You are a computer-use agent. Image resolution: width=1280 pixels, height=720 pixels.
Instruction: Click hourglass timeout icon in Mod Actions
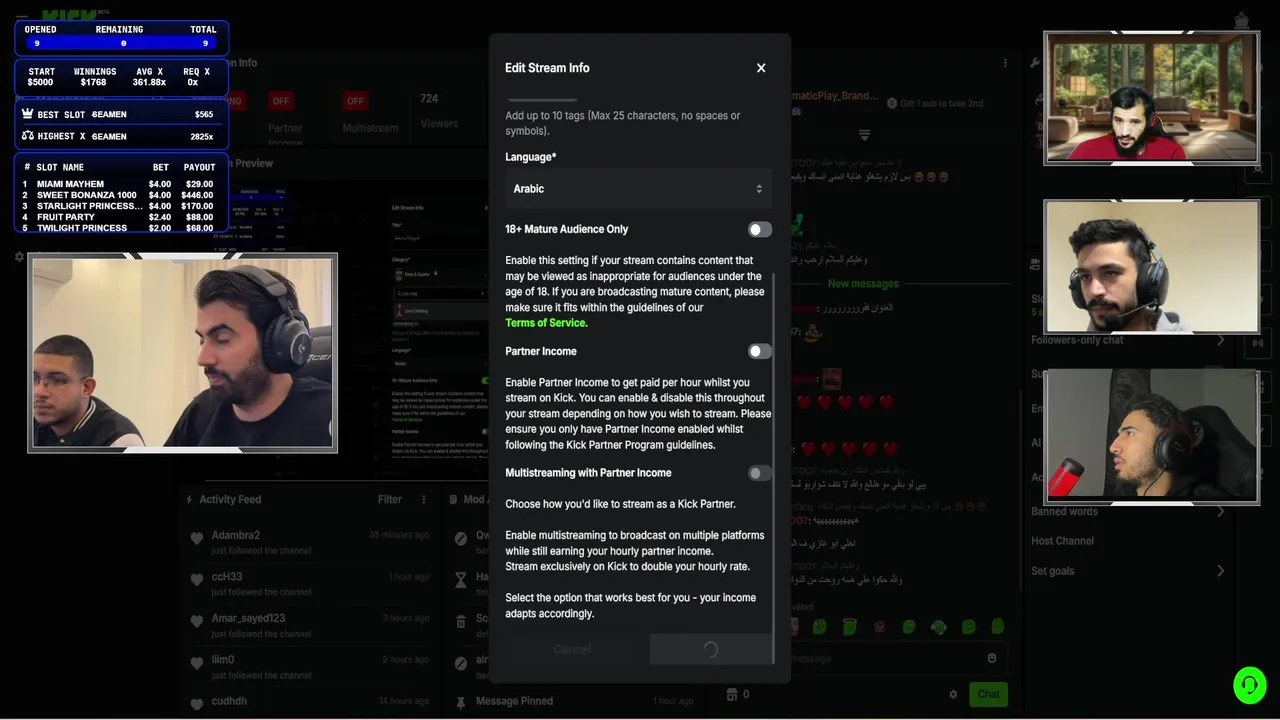461,579
